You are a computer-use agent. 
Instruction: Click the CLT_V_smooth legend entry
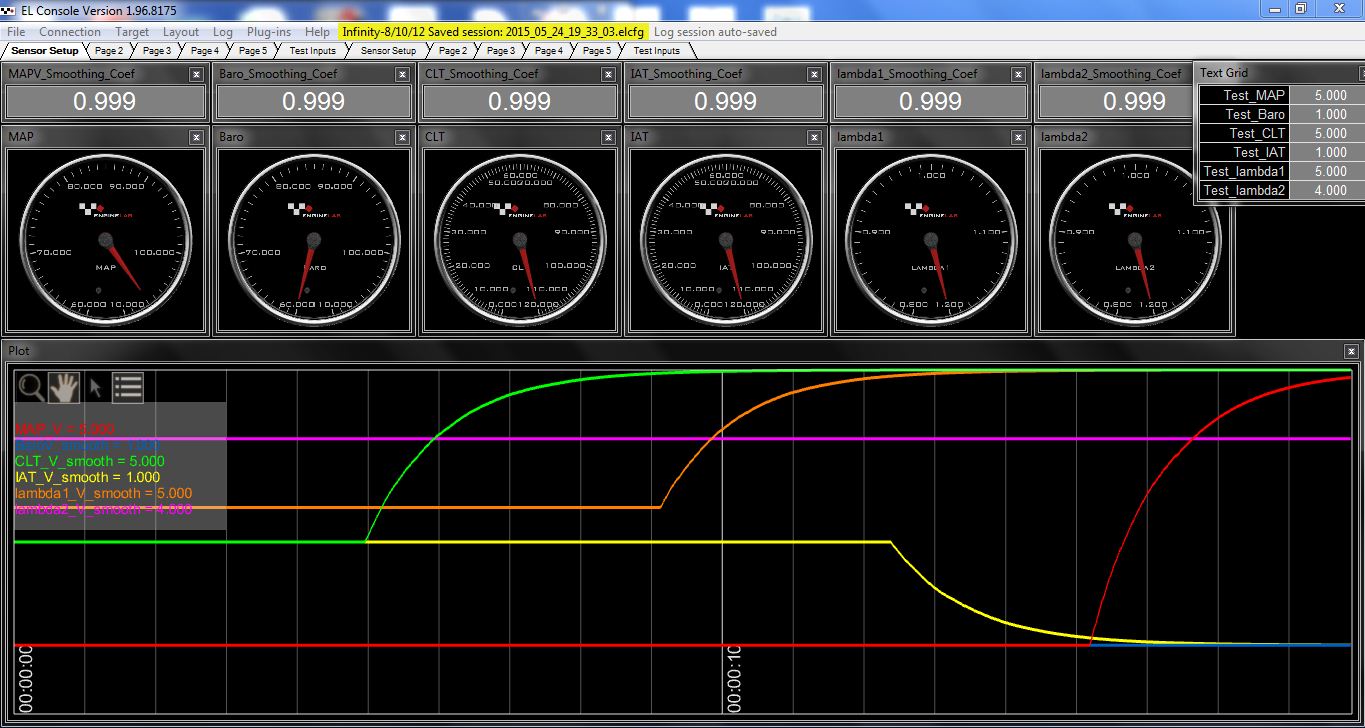89,461
